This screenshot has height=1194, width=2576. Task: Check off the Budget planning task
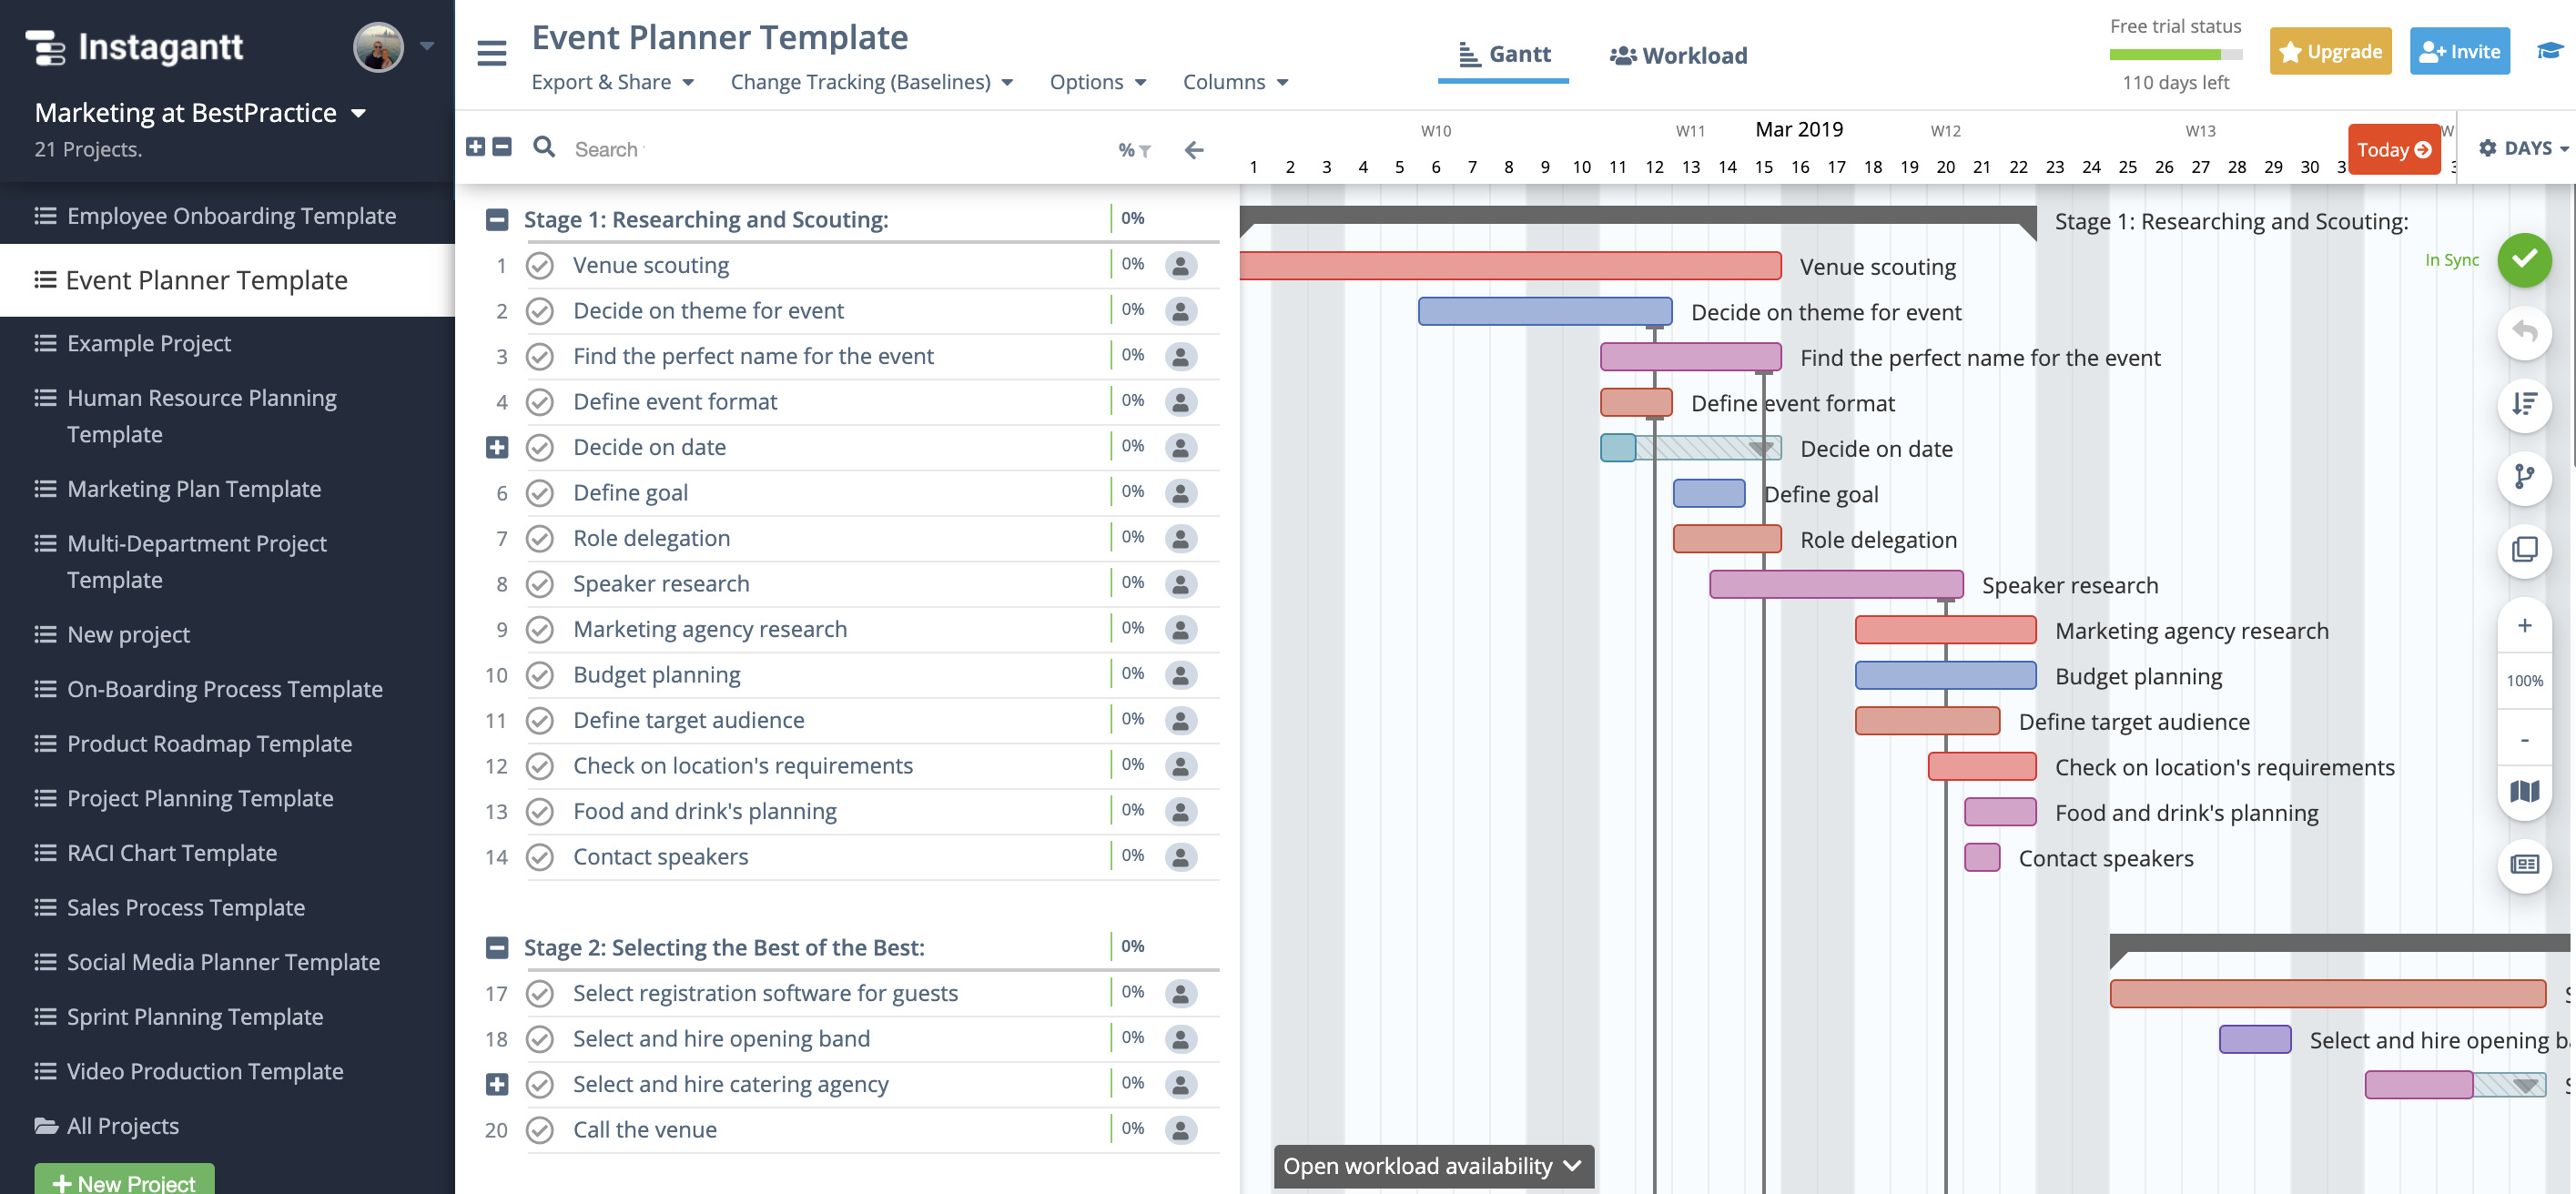tap(540, 674)
